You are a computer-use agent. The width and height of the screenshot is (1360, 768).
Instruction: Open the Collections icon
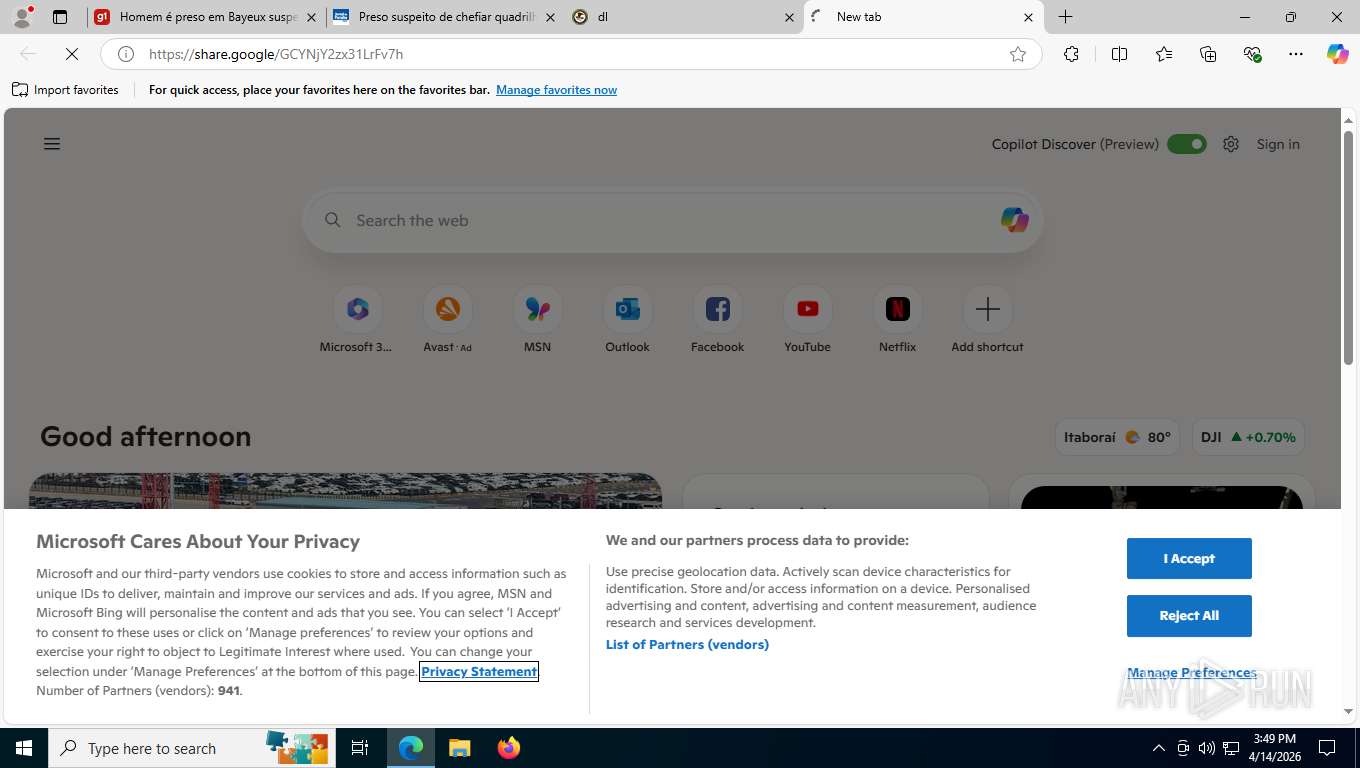click(x=1208, y=54)
